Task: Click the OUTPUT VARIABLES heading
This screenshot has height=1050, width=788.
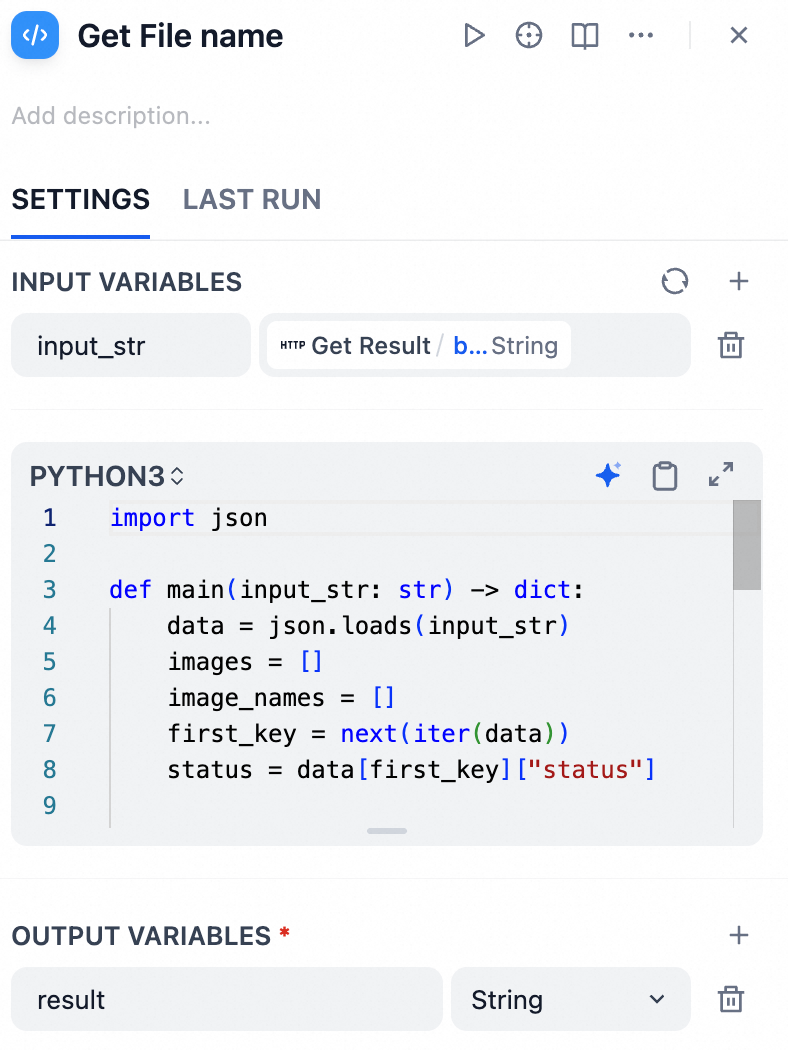Action: point(141,935)
